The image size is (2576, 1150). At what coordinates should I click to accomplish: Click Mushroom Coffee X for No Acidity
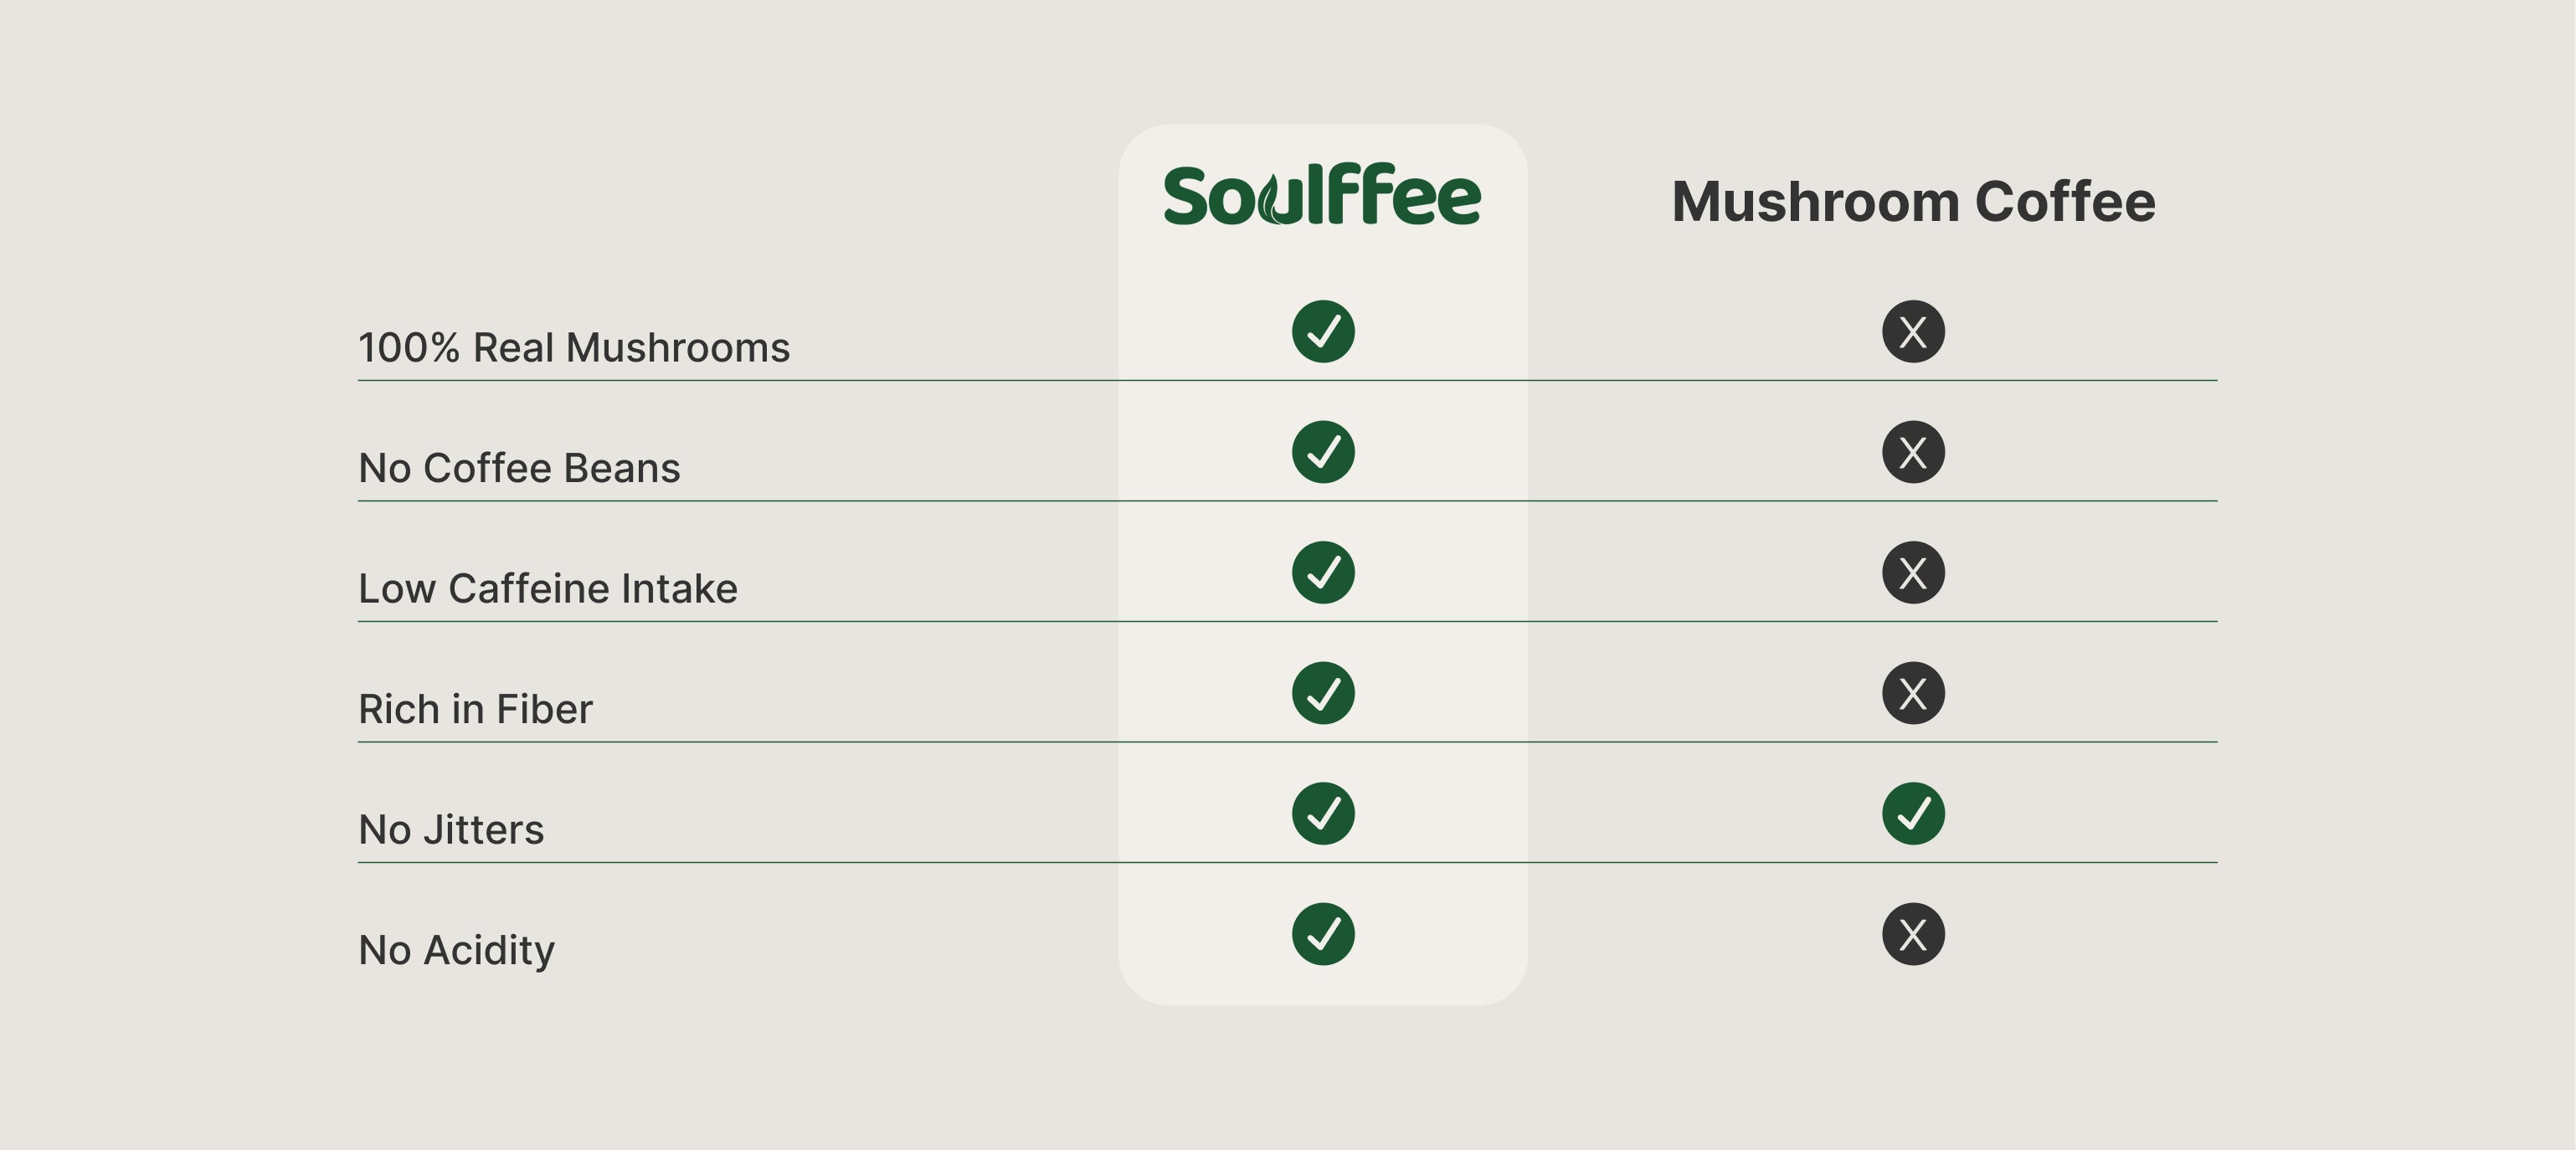tap(1913, 934)
